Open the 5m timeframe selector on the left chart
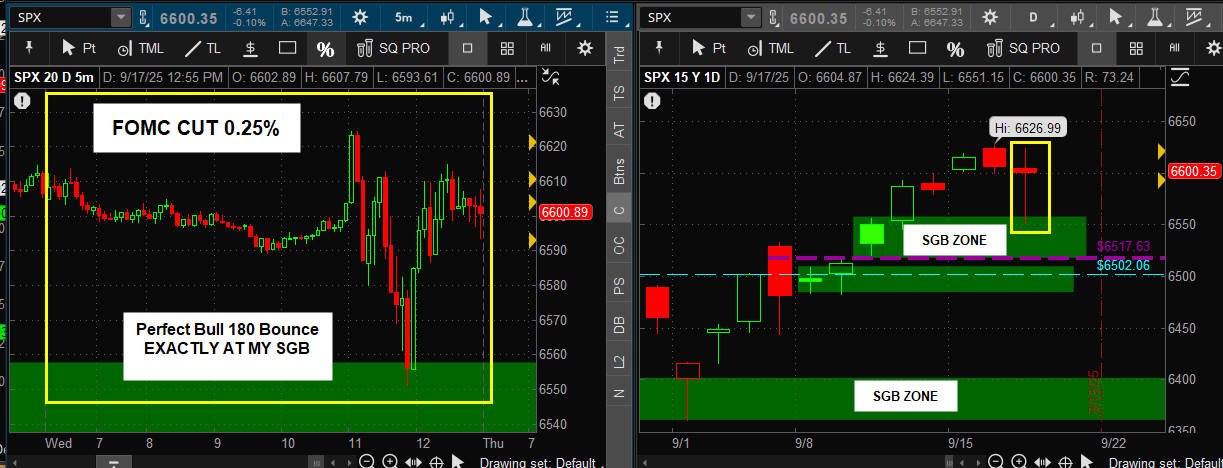The width and height of the screenshot is (1223, 468). tap(403, 17)
